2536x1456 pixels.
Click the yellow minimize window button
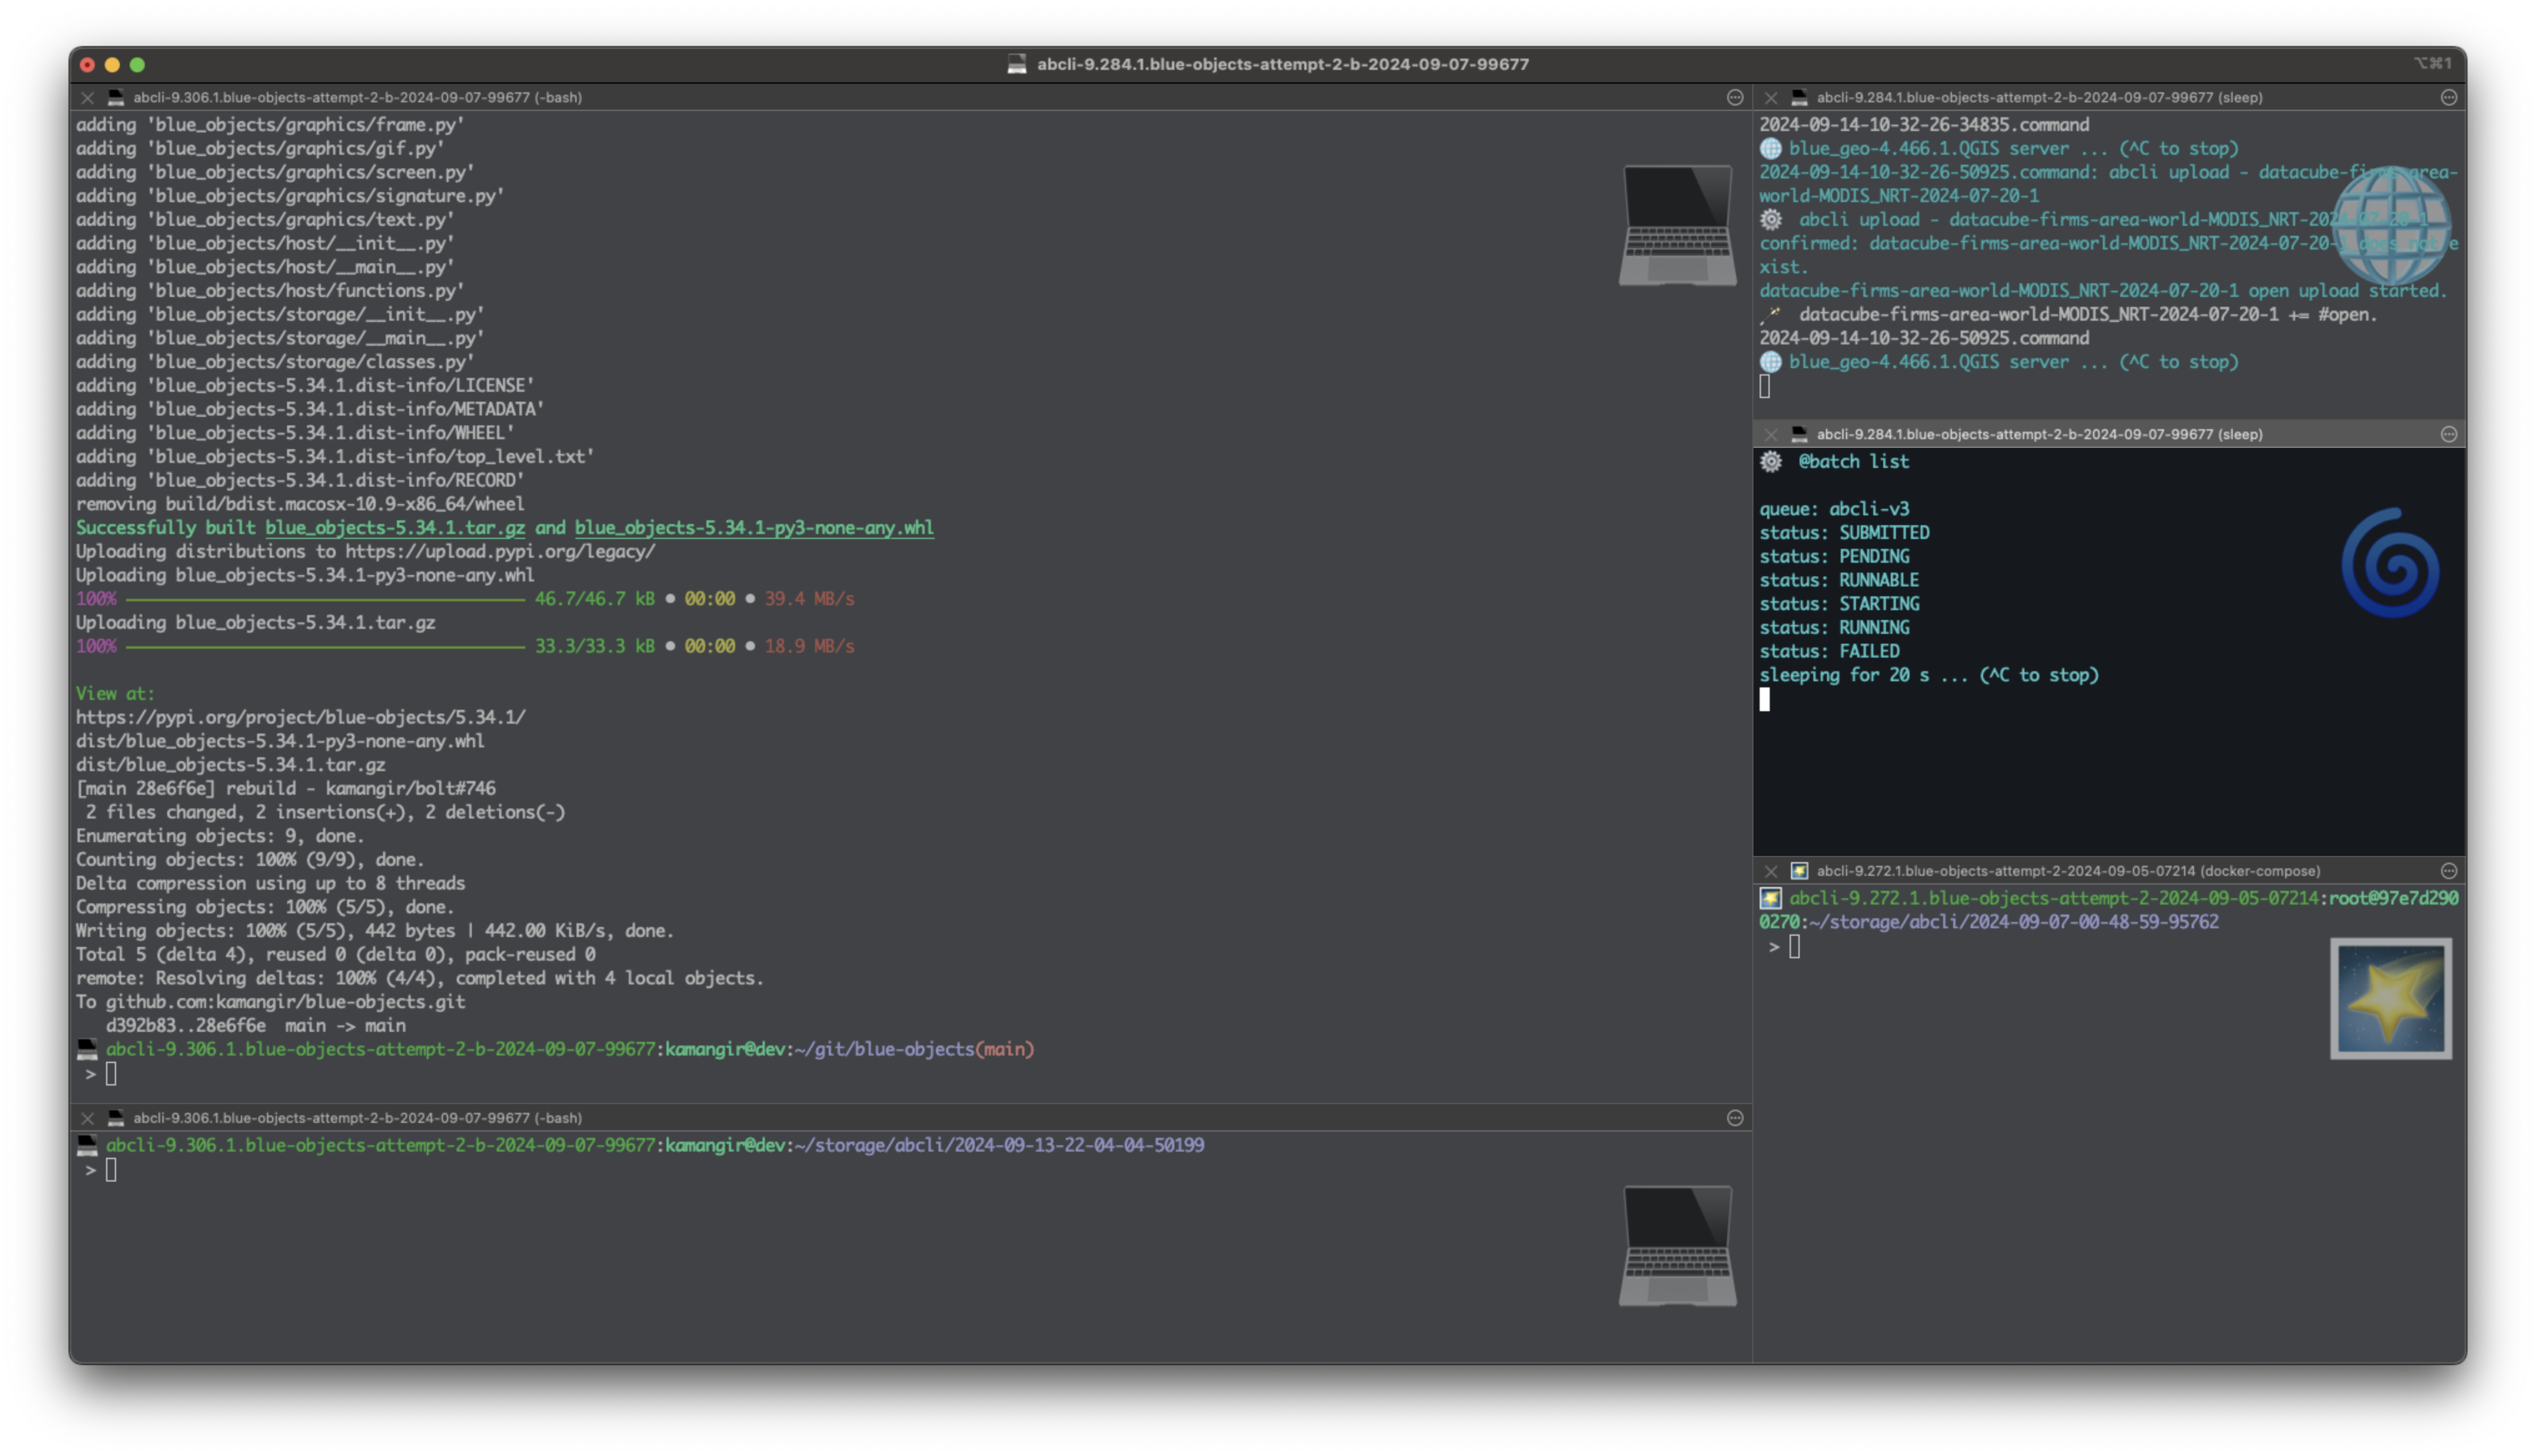point(112,64)
